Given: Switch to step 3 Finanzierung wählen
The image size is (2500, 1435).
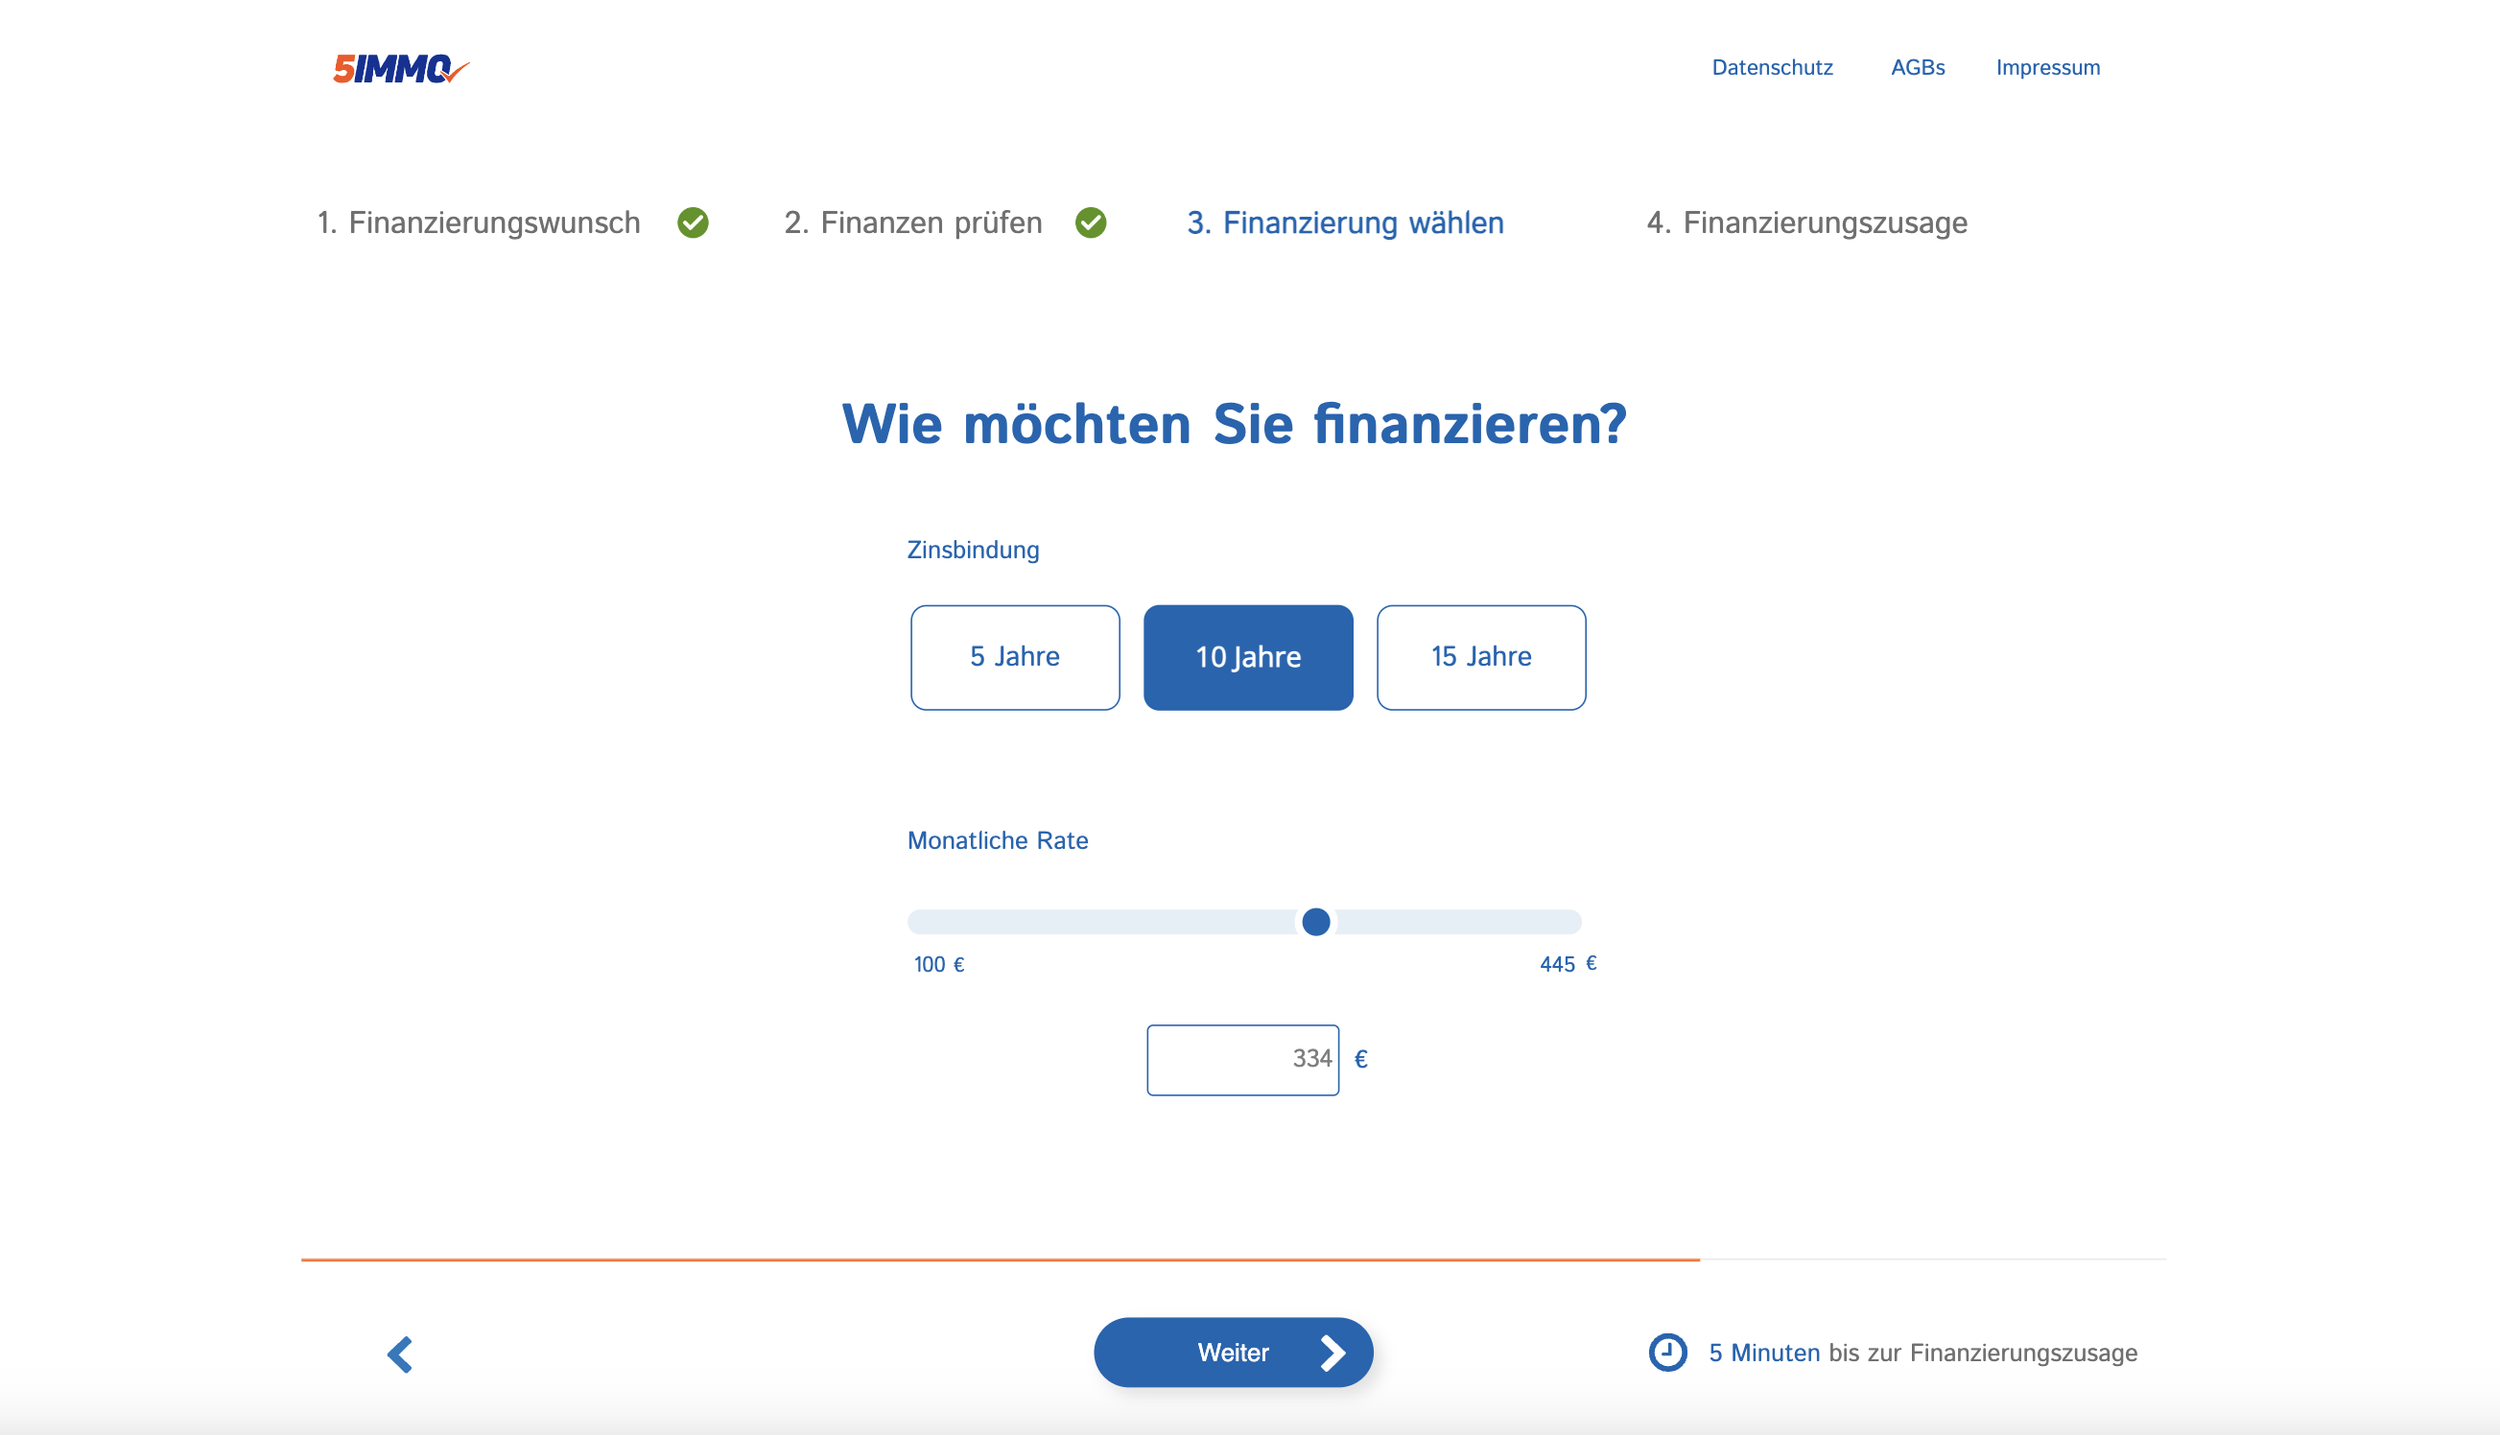Looking at the screenshot, I should coord(1344,222).
